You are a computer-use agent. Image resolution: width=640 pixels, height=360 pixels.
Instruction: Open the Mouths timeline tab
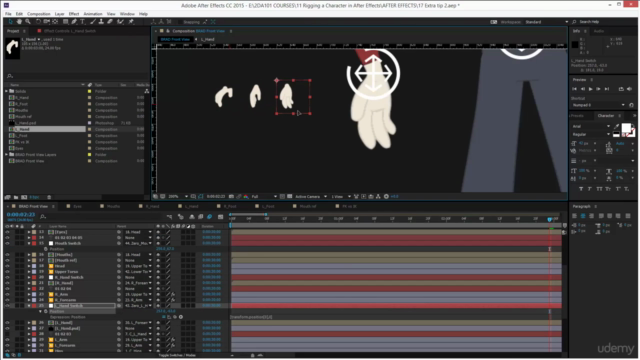pyautogui.click(x=113, y=207)
